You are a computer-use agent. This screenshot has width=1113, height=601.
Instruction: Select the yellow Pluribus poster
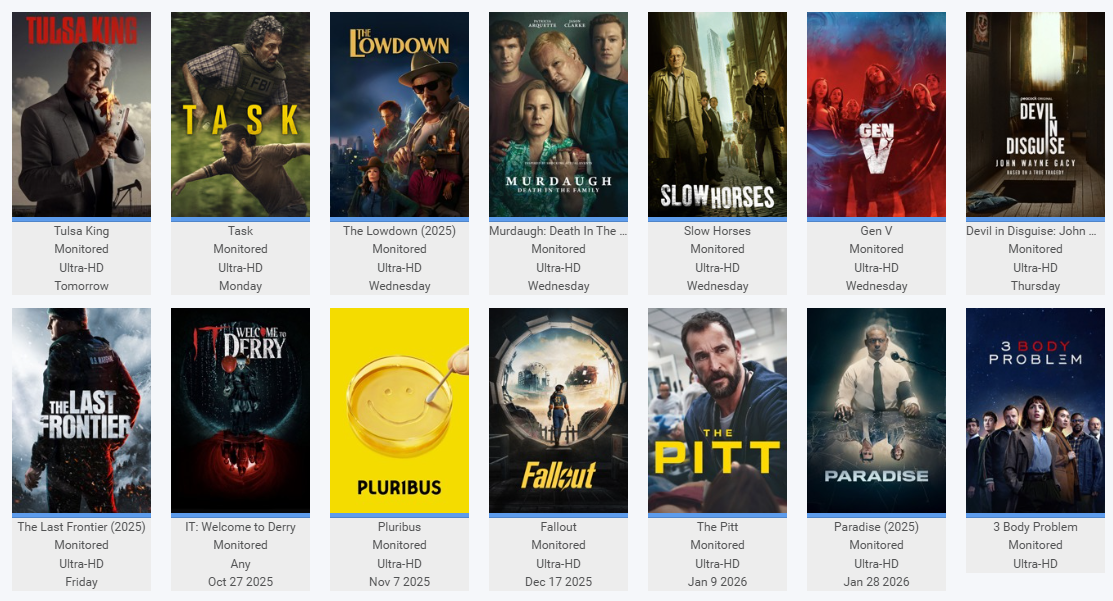tap(400, 410)
